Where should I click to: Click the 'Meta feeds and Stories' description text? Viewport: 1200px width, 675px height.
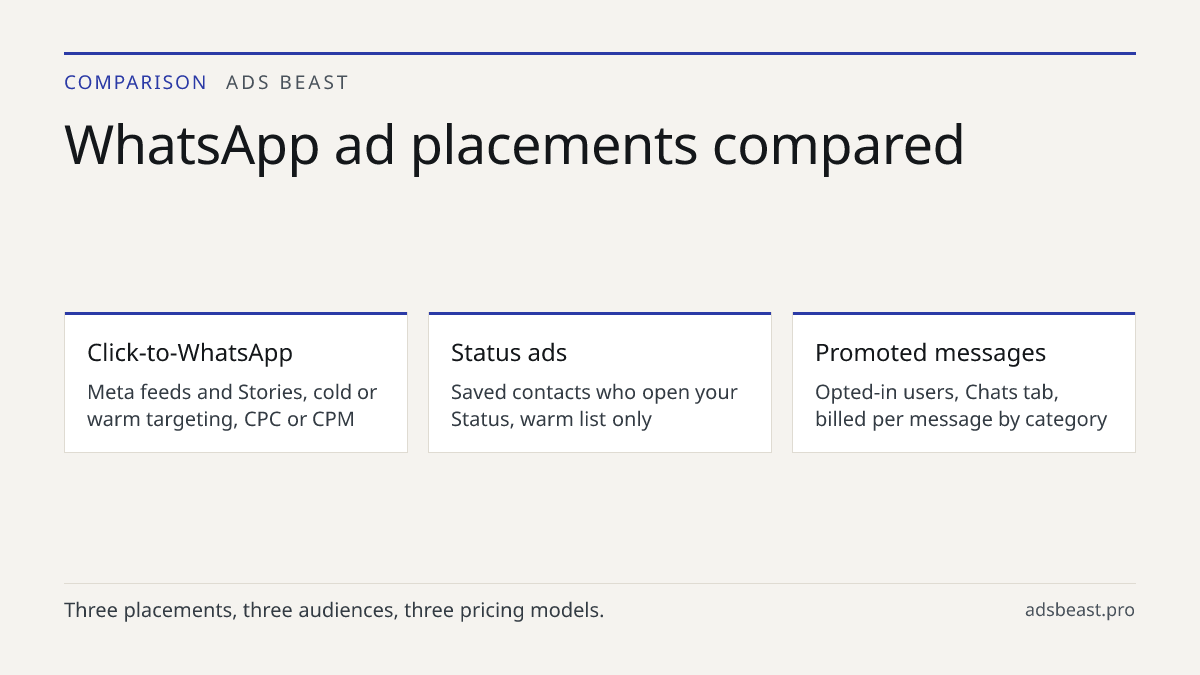tap(232, 405)
